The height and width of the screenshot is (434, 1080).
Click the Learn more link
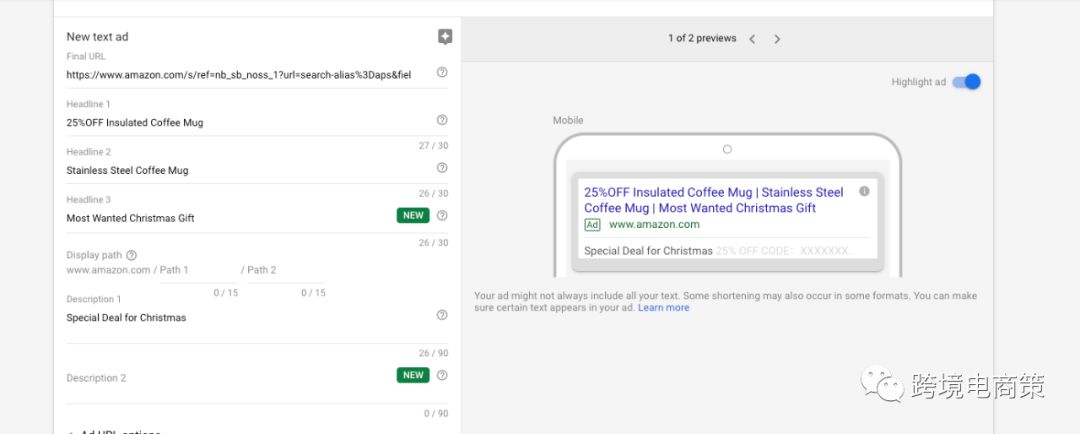[663, 308]
